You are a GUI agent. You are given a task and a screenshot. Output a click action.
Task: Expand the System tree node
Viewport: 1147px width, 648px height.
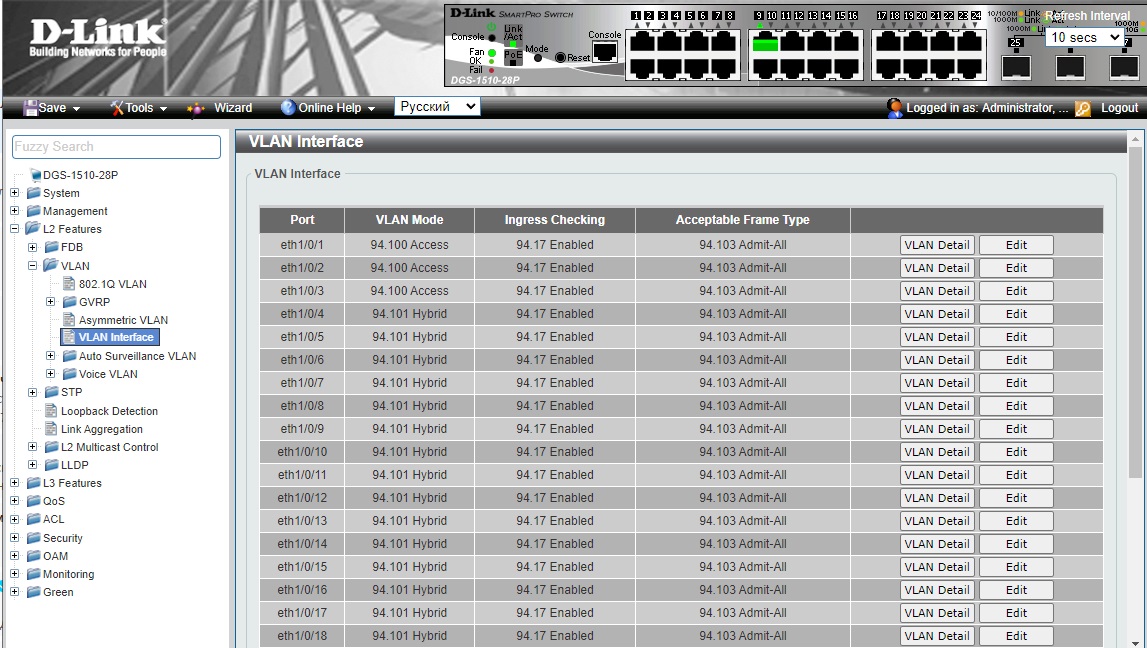[x=15, y=193]
